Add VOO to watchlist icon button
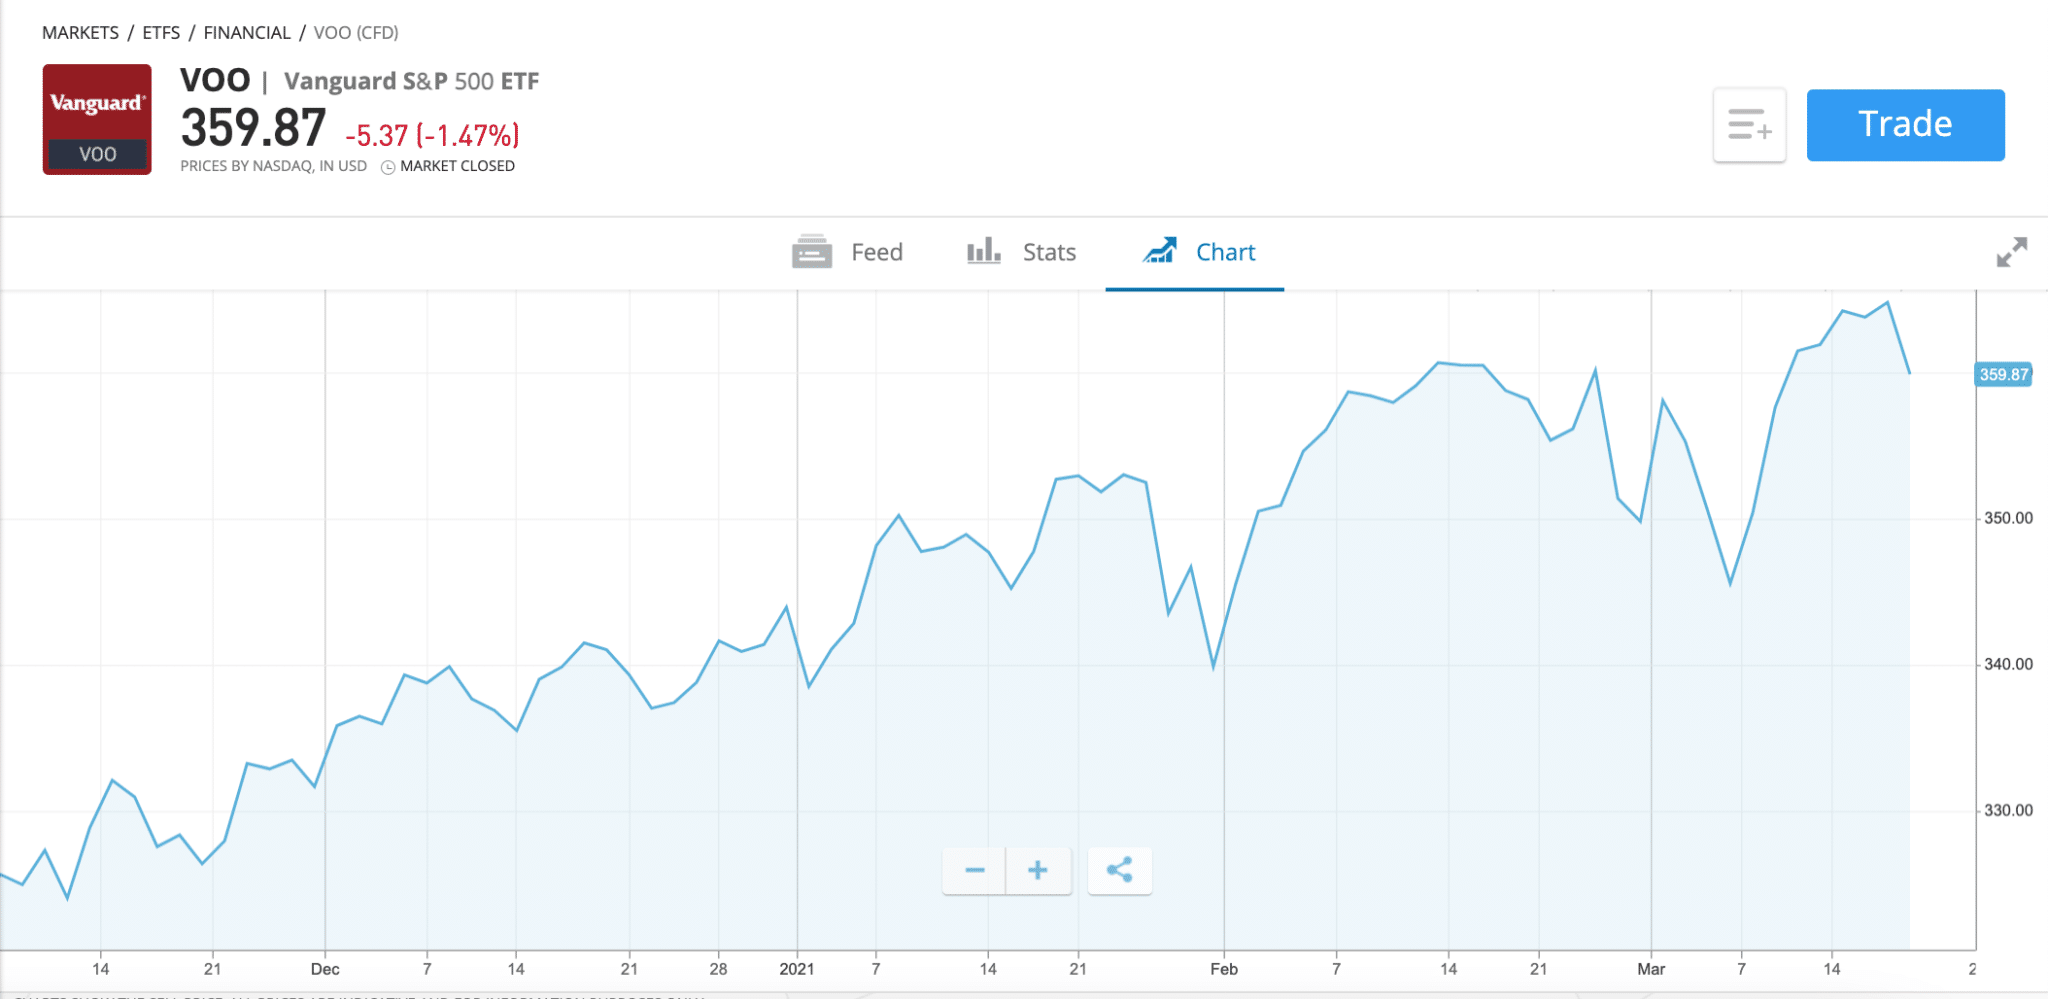The width and height of the screenshot is (2048, 999). click(x=1749, y=125)
